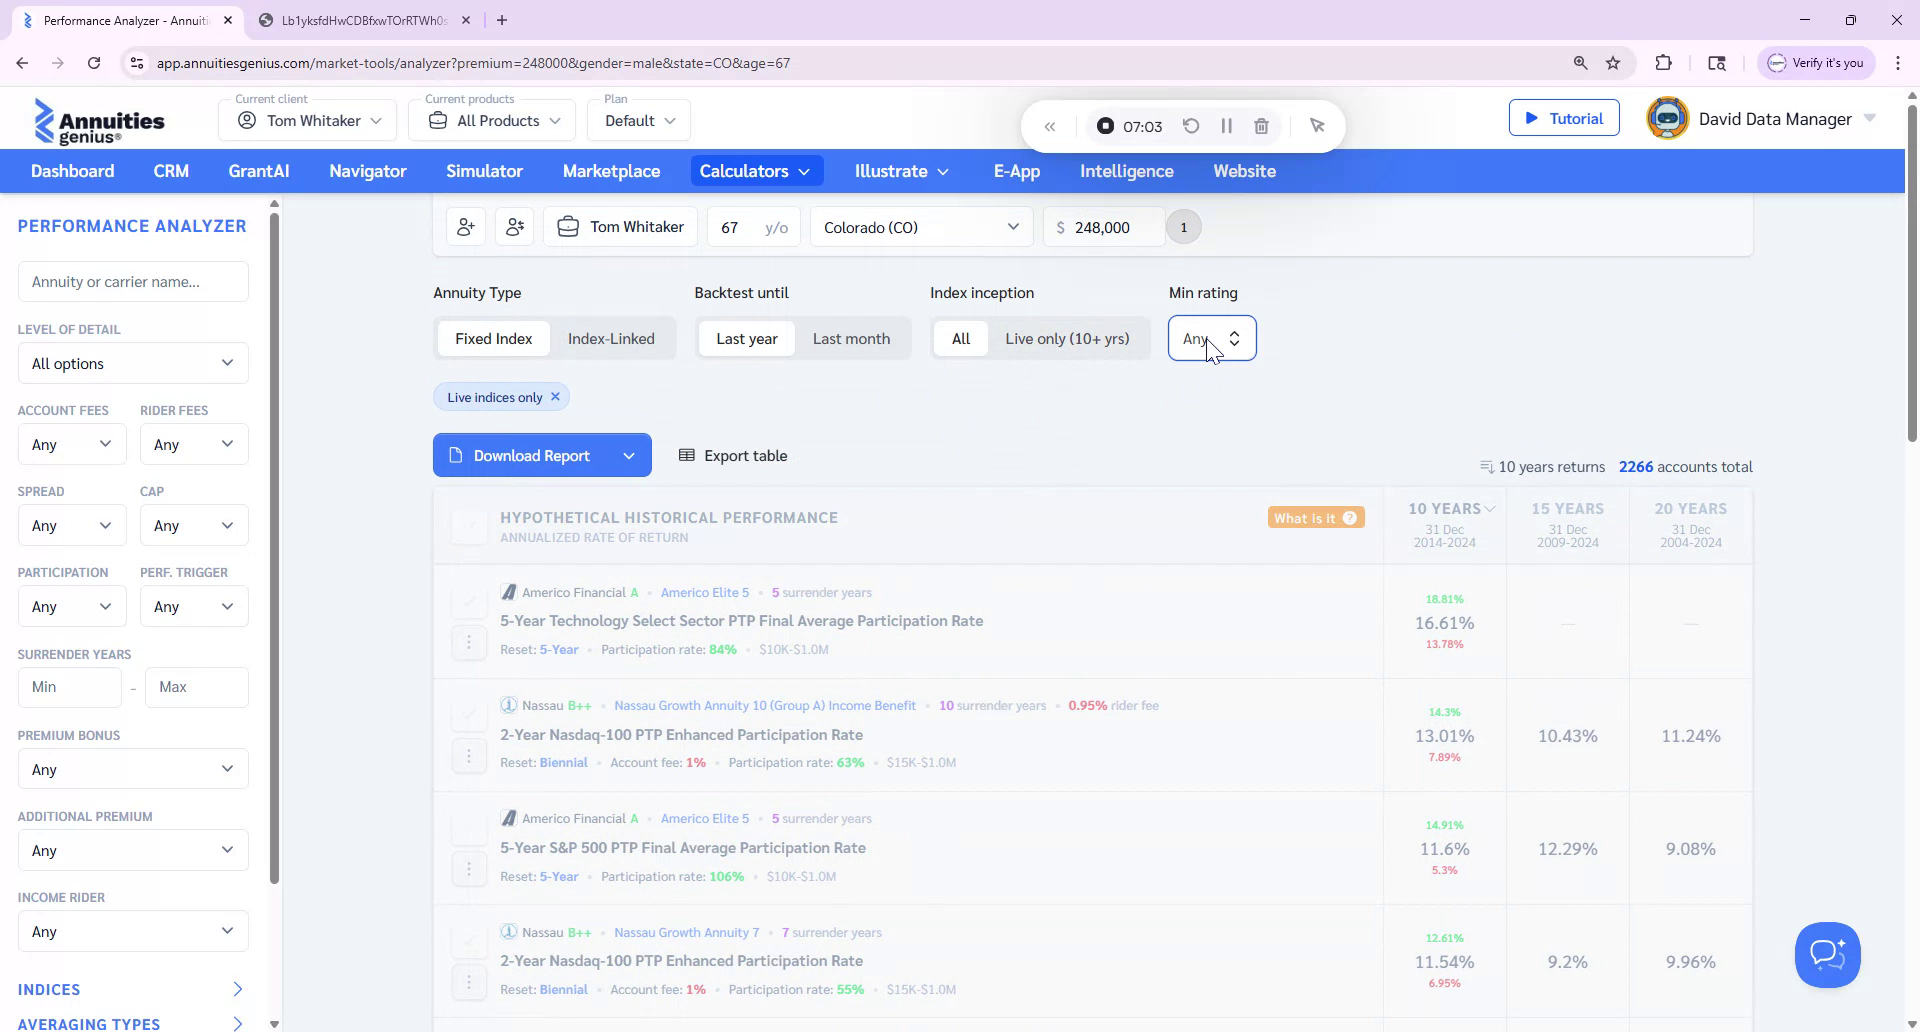The height and width of the screenshot is (1032, 1920).
Task: Open the chat assistant bubble
Action: tap(1827, 954)
